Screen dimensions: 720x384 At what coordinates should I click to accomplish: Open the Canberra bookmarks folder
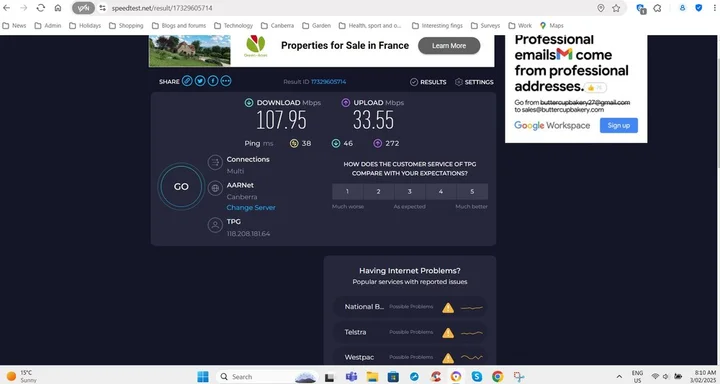pos(277,26)
